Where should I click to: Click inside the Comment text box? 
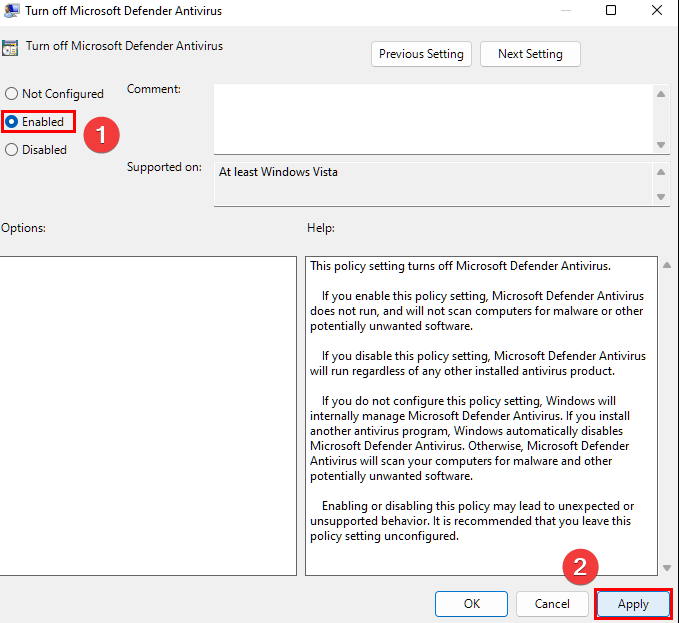(433, 119)
